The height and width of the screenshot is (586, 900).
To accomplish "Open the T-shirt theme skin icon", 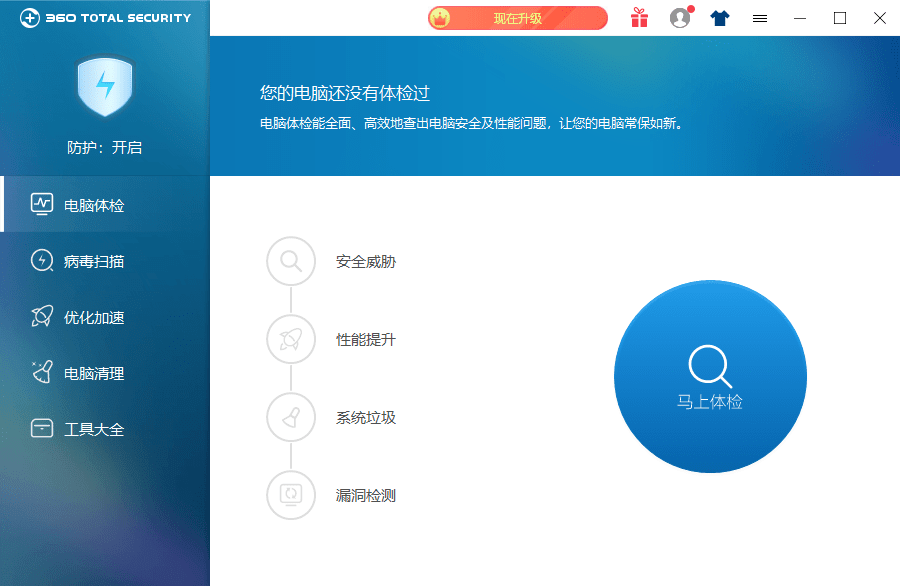I will 720,18.
